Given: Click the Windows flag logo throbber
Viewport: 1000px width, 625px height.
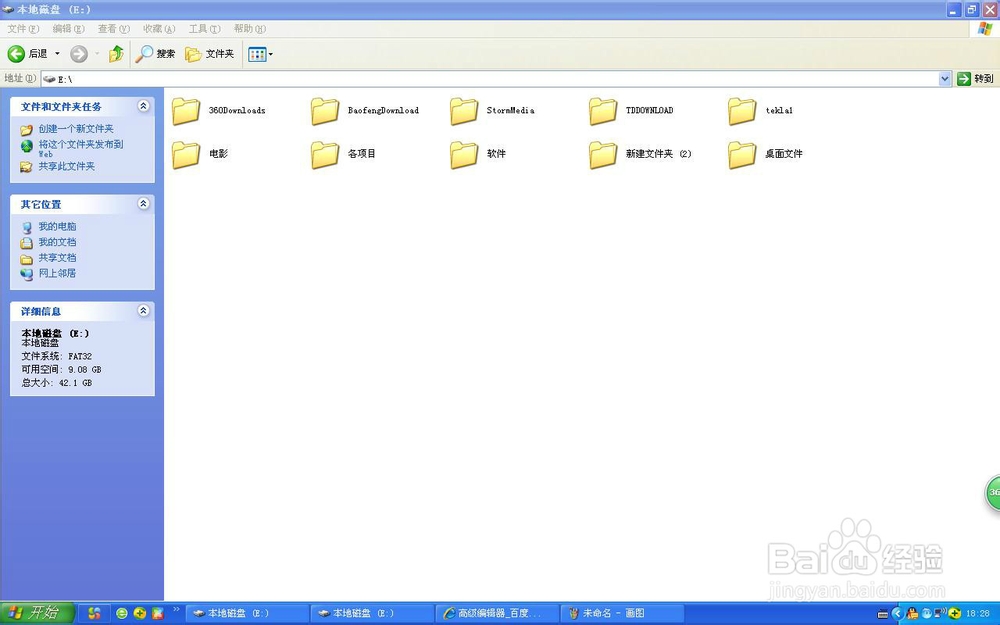Looking at the screenshot, I should tap(985, 29).
